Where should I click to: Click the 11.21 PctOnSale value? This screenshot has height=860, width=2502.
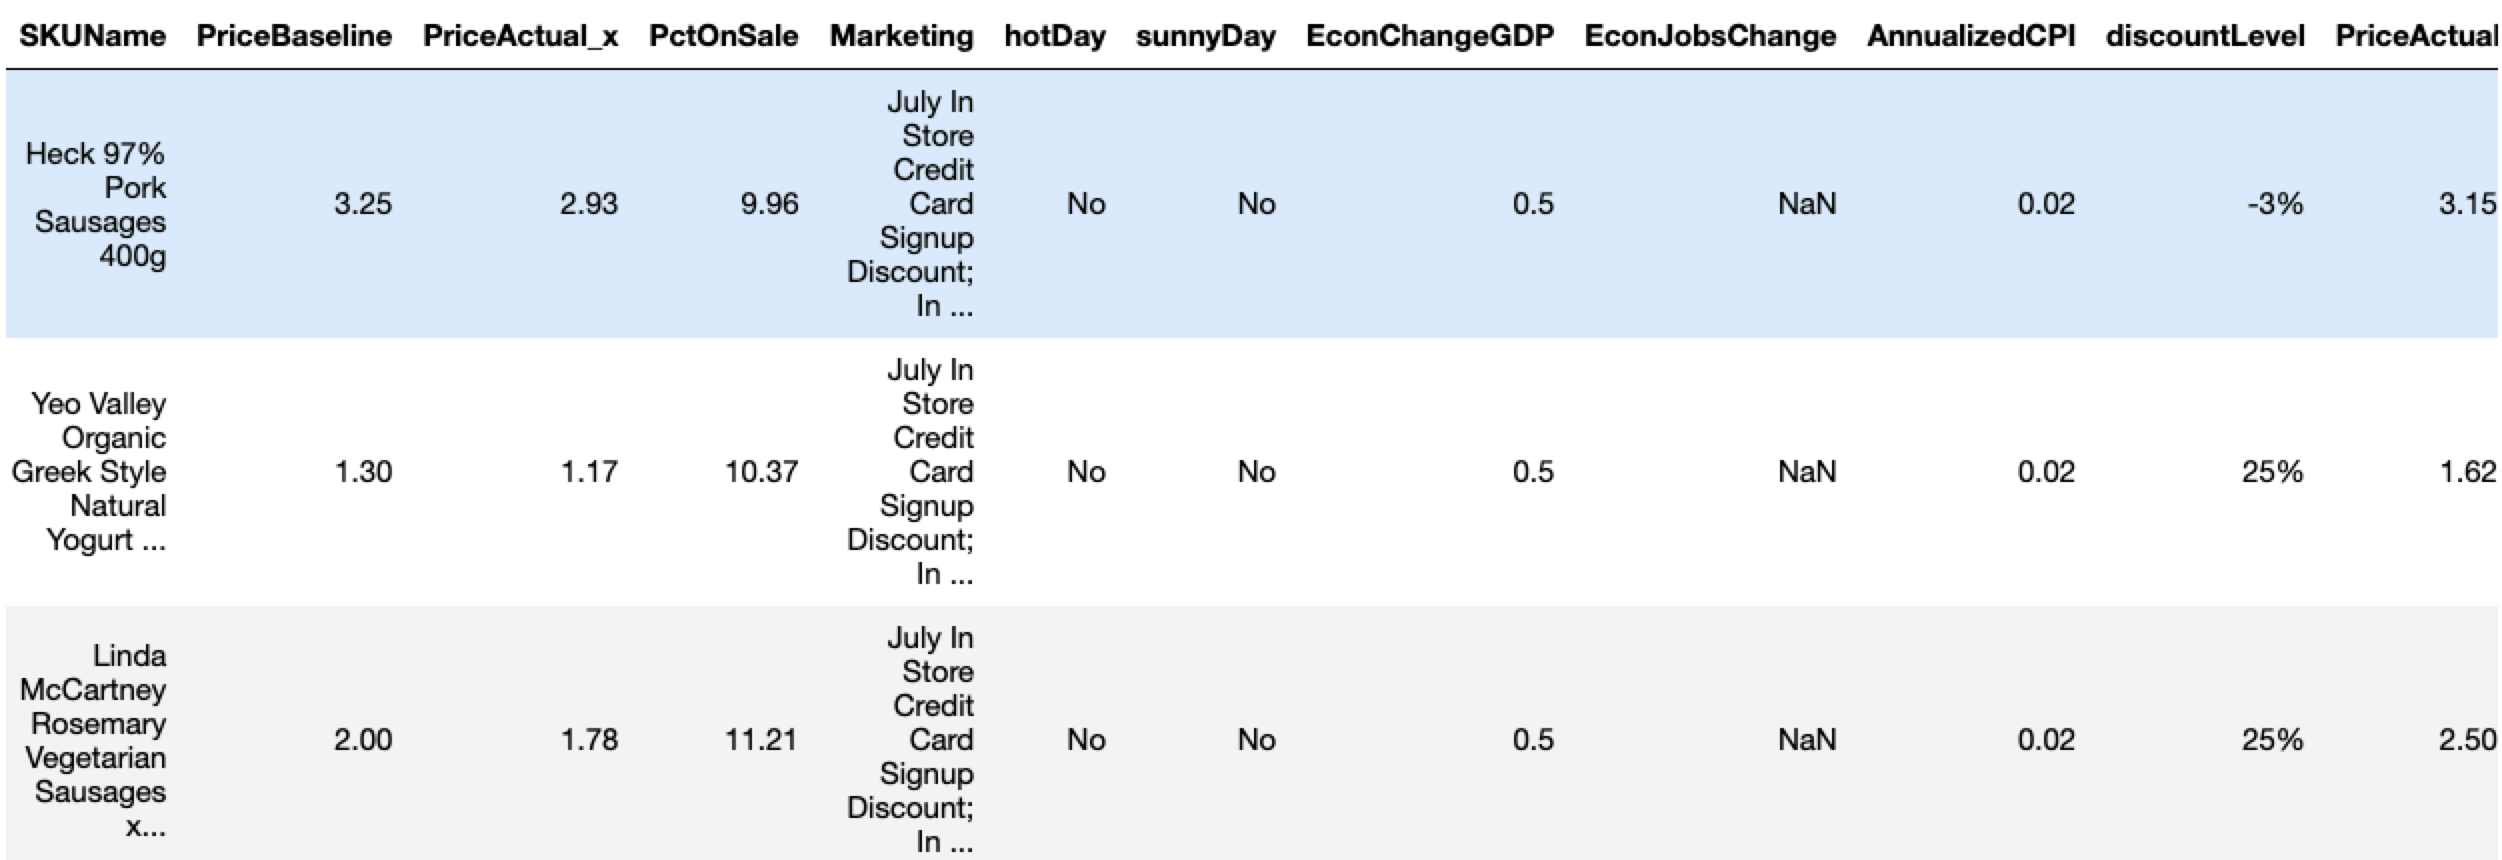coord(761,739)
